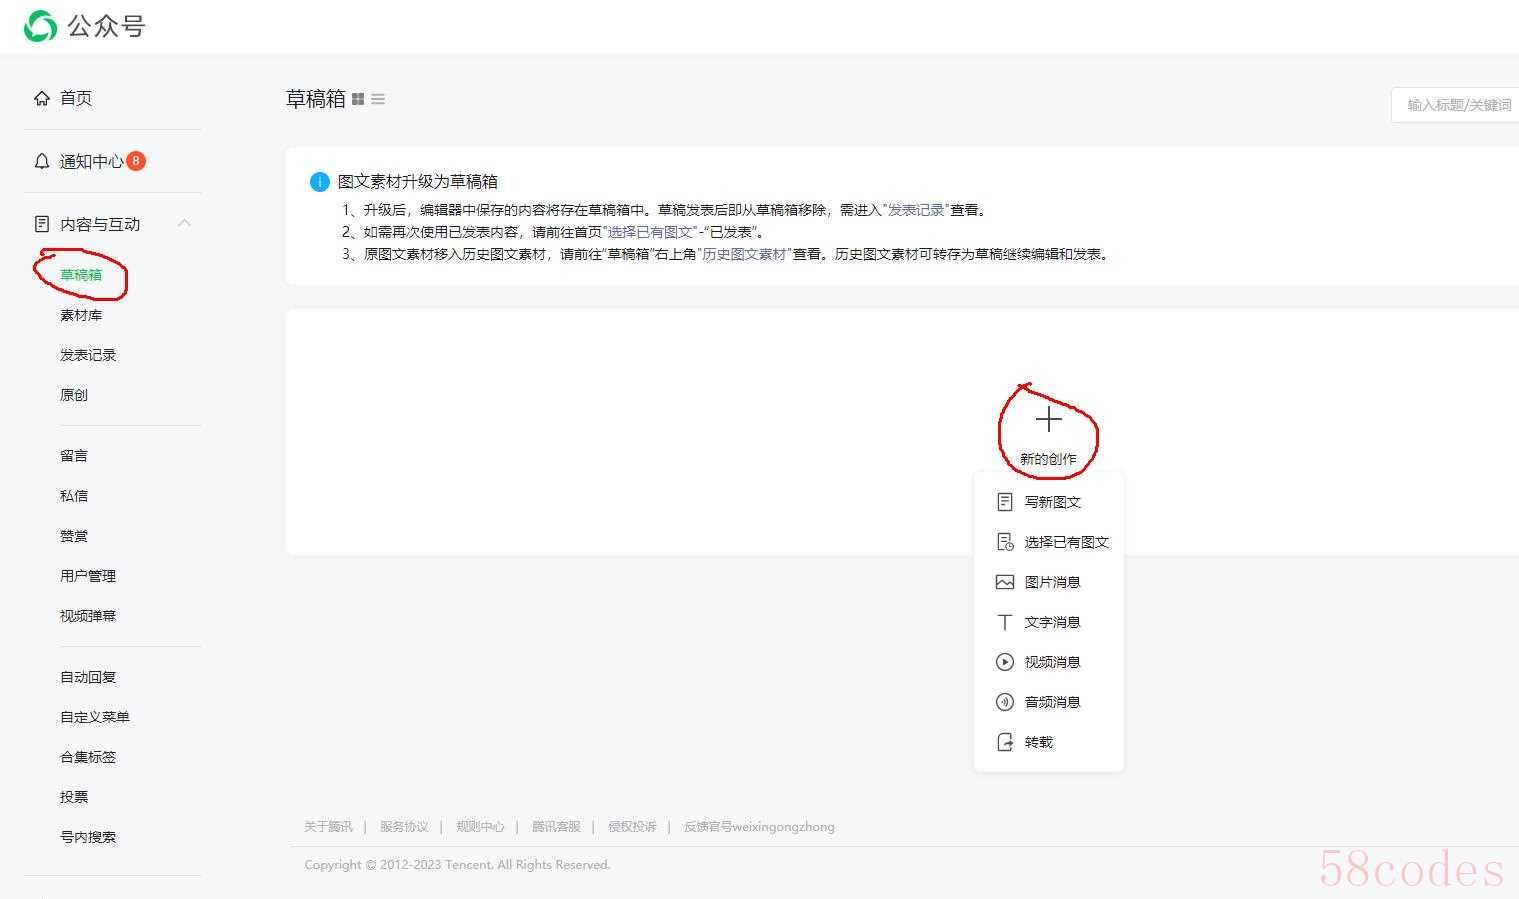Screen dimensions: 1519x899
Task: Select 写新图文 from the creation menu
Action: coord(1052,502)
